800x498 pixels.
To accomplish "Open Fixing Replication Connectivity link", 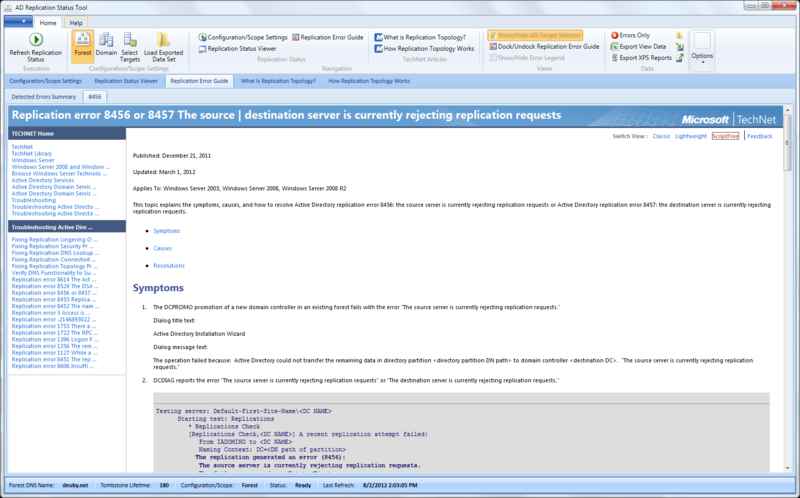I will (53, 260).
